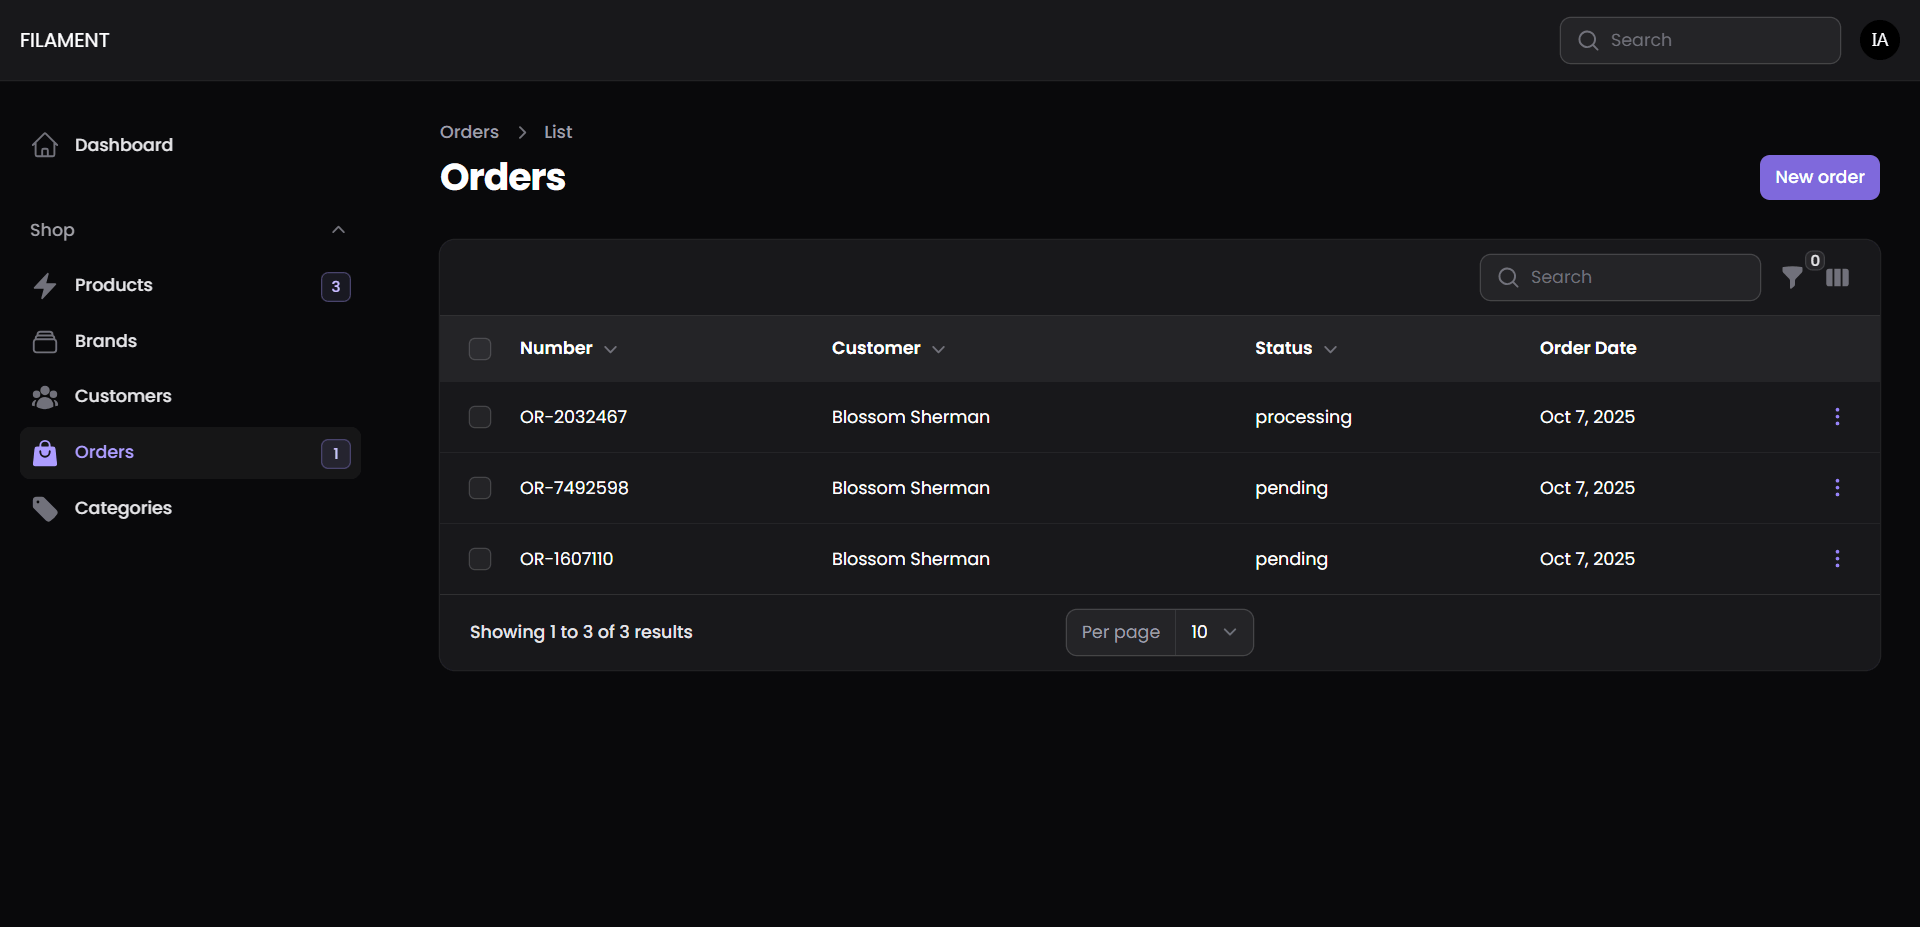Go to Dashboard in the sidebar
This screenshot has height=927, width=1920.
pyautogui.click(x=190, y=145)
